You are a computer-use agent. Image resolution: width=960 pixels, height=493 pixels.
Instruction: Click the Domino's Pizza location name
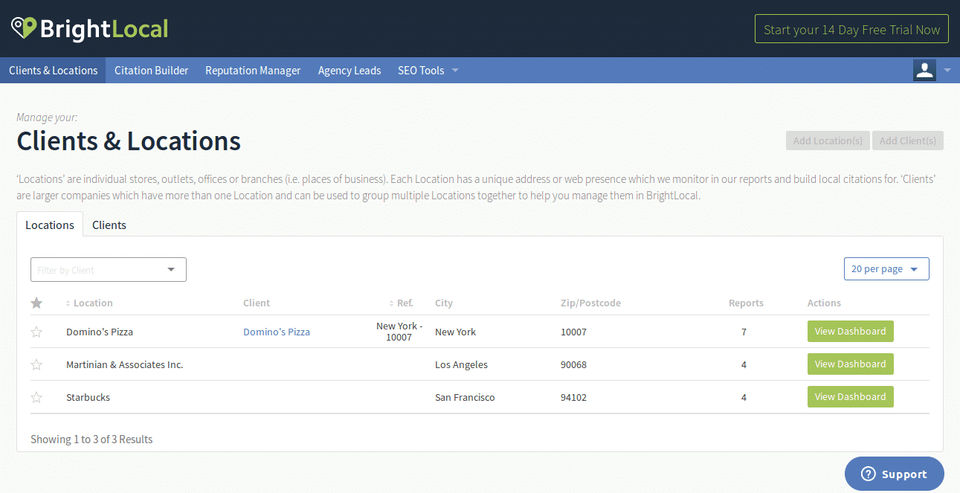(100, 332)
